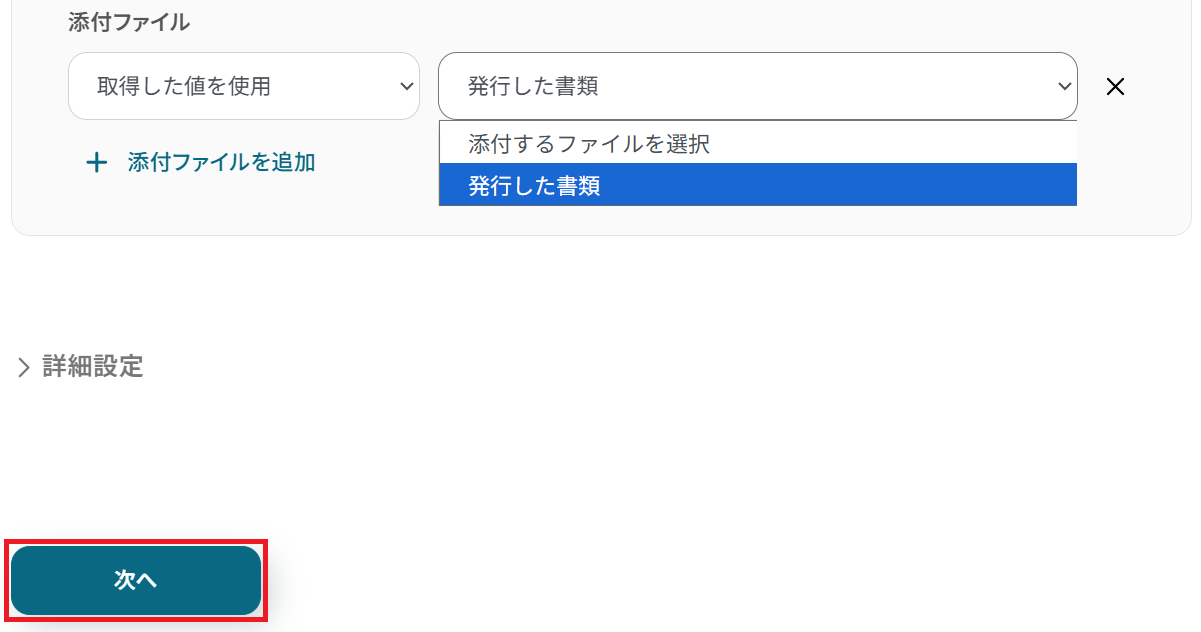
Task: Click the 取得した値を使用 text inside its selector
Action: [x=184, y=87]
